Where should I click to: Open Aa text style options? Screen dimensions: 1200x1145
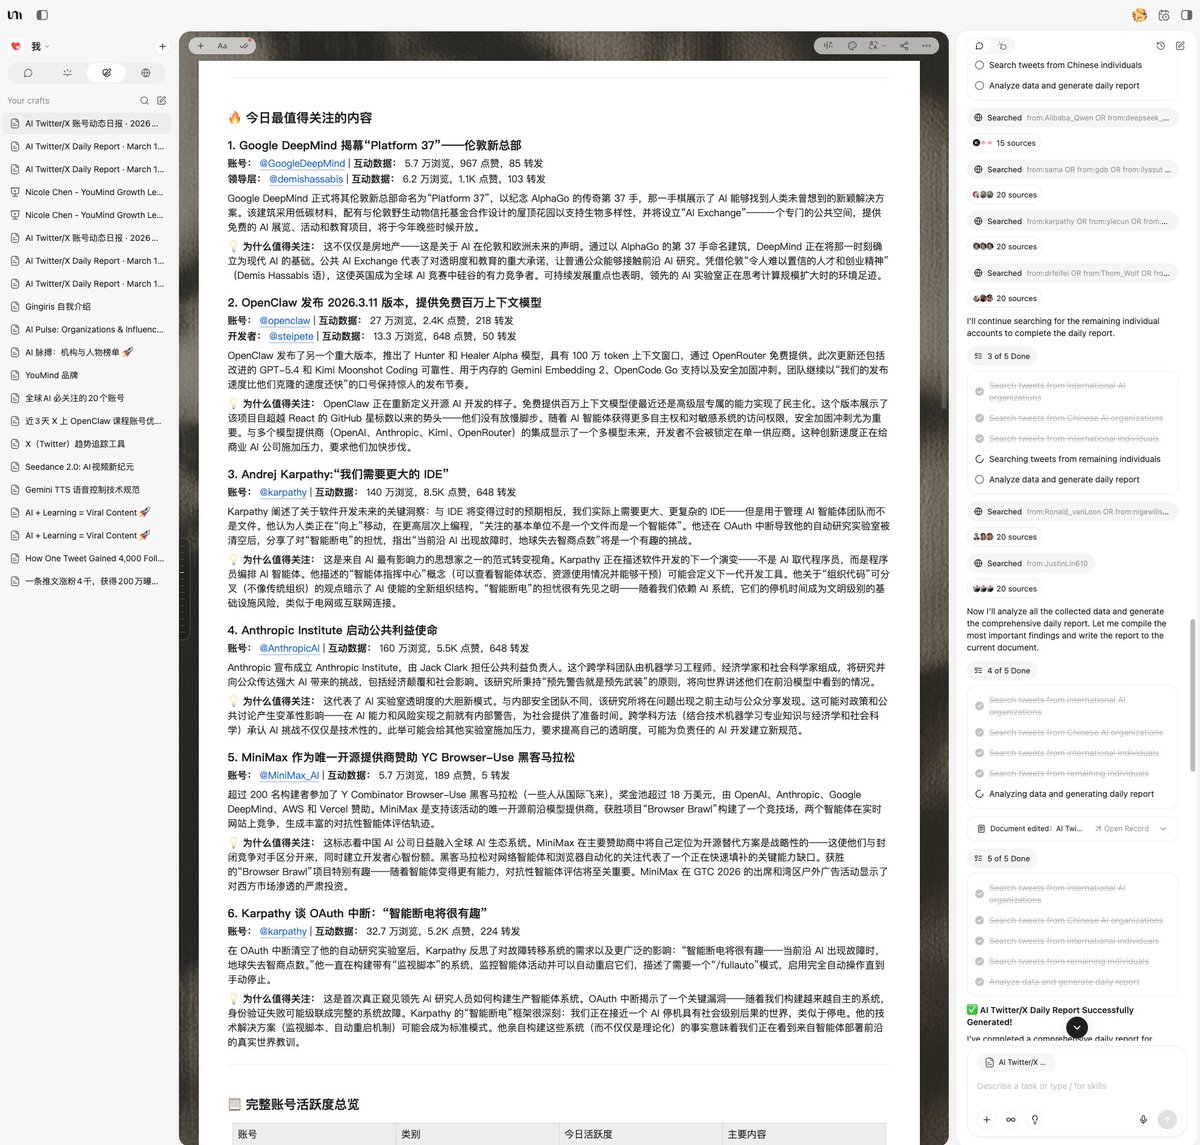(x=222, y=46)
